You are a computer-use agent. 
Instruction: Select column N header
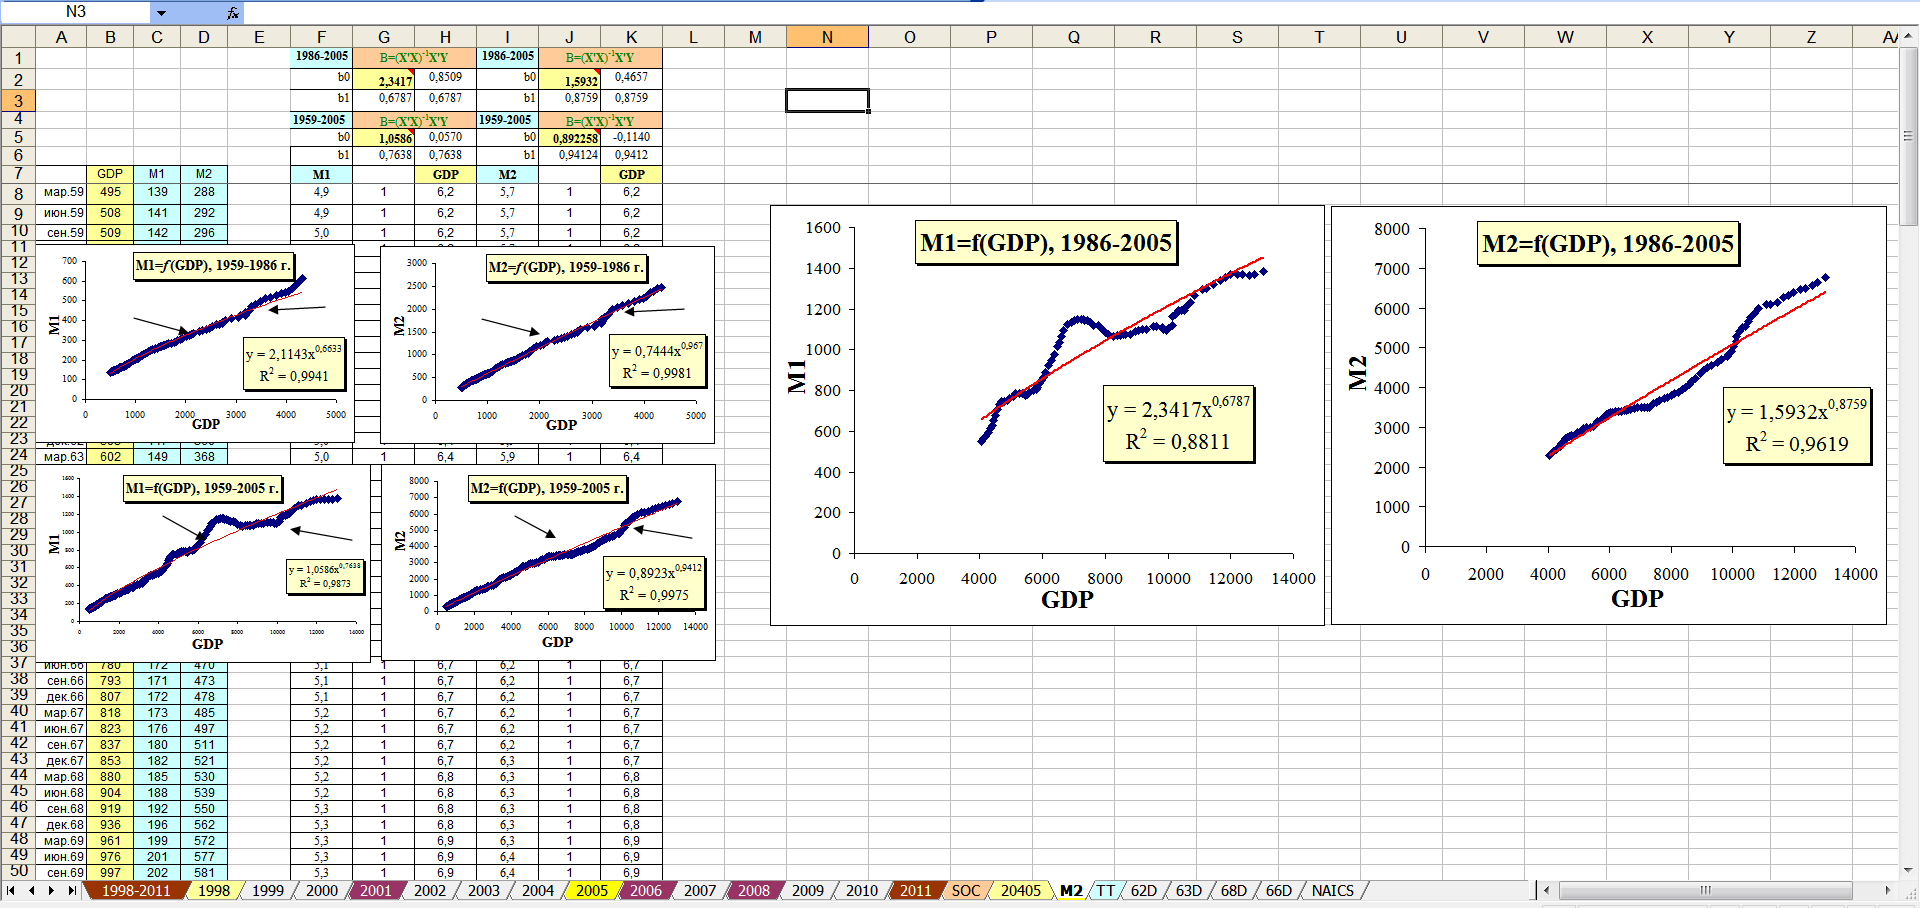[827, 37]
